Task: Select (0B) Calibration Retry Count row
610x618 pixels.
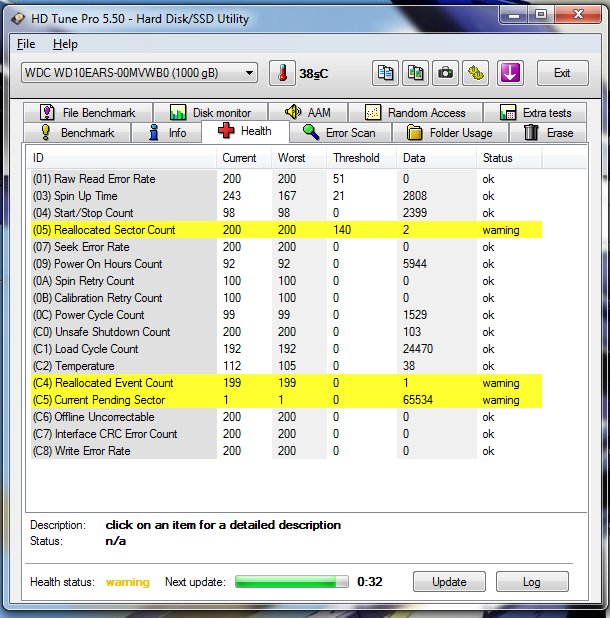Action: click(x=286, y=298)
